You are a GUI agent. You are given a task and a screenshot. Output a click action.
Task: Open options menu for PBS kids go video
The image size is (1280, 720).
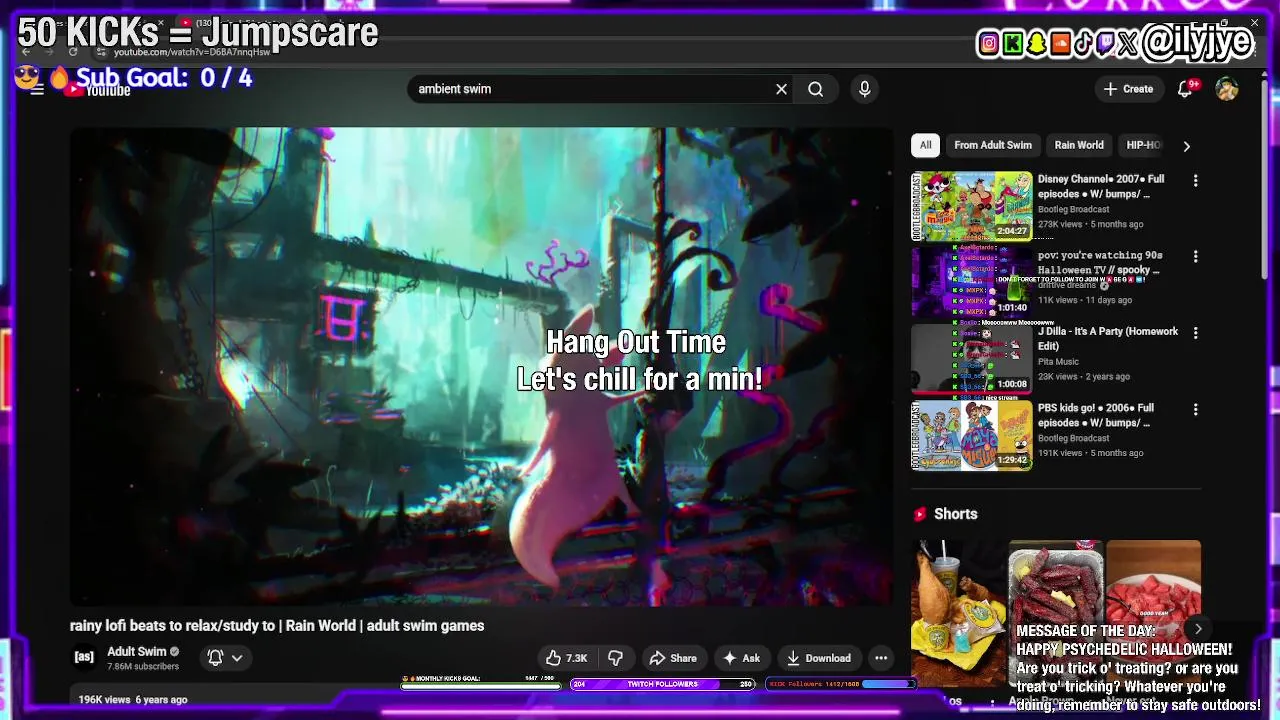click(x=1195, y=410)
